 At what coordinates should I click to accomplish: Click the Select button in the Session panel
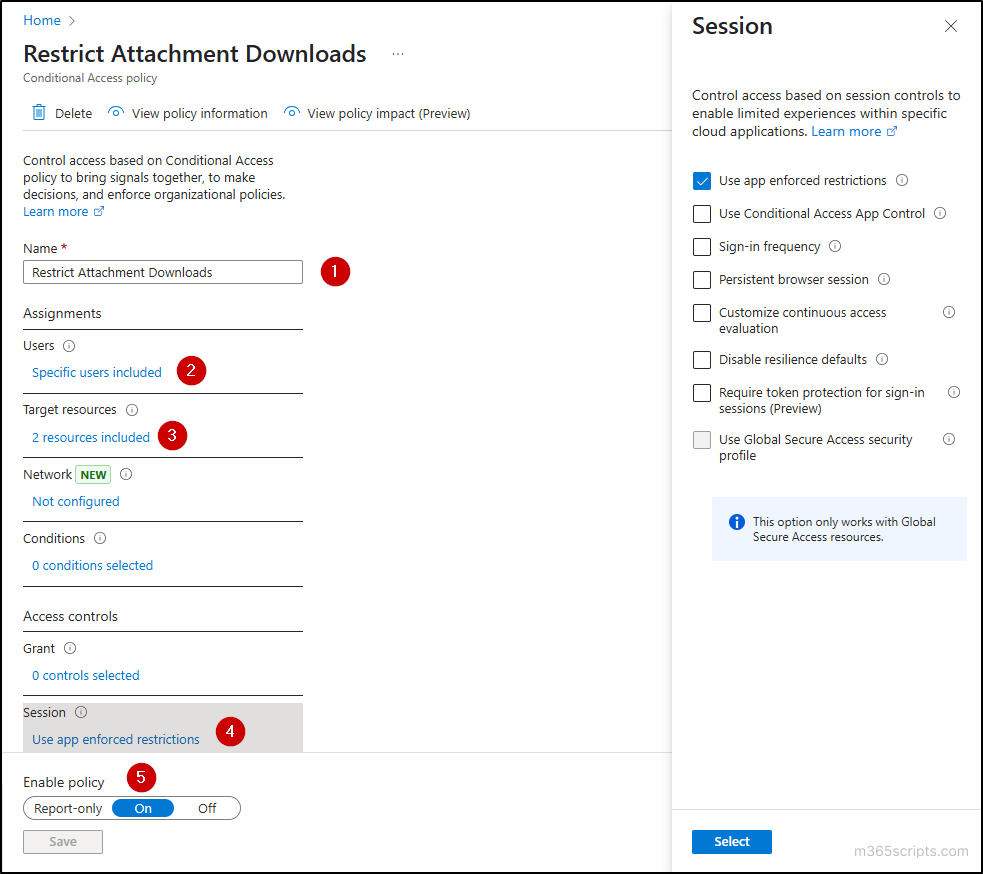click(x=731, y=841)
